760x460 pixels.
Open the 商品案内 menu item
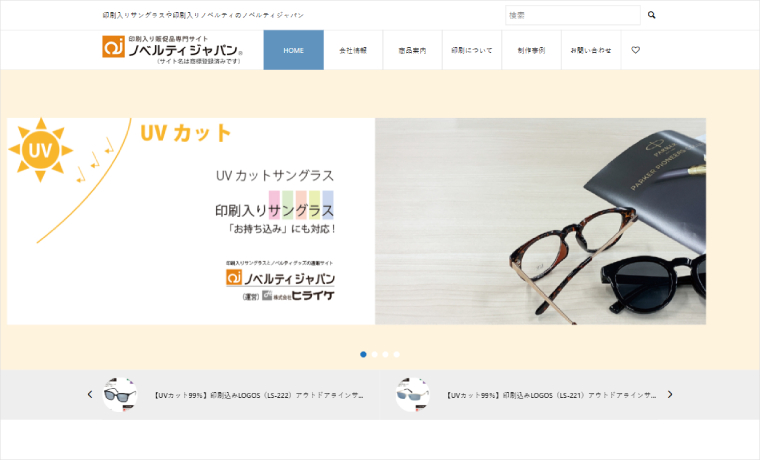coord(412,50)
